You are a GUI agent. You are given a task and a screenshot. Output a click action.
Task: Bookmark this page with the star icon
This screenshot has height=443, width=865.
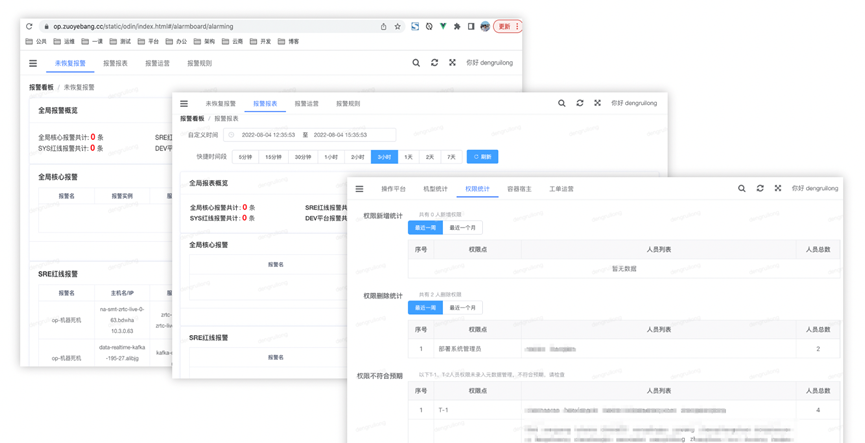tap(398, 26)
